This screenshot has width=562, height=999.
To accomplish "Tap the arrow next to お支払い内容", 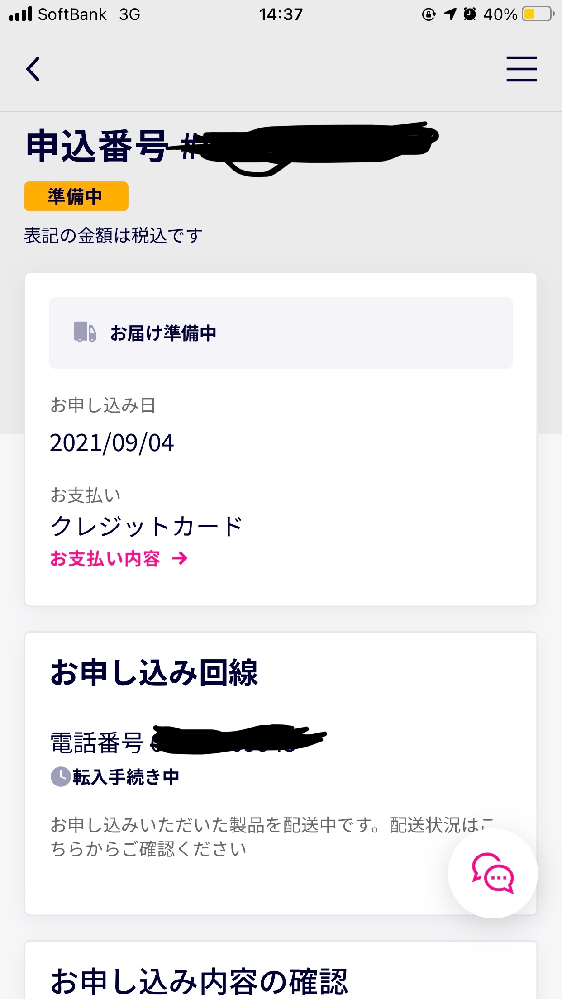I will [x=180, y=559].
